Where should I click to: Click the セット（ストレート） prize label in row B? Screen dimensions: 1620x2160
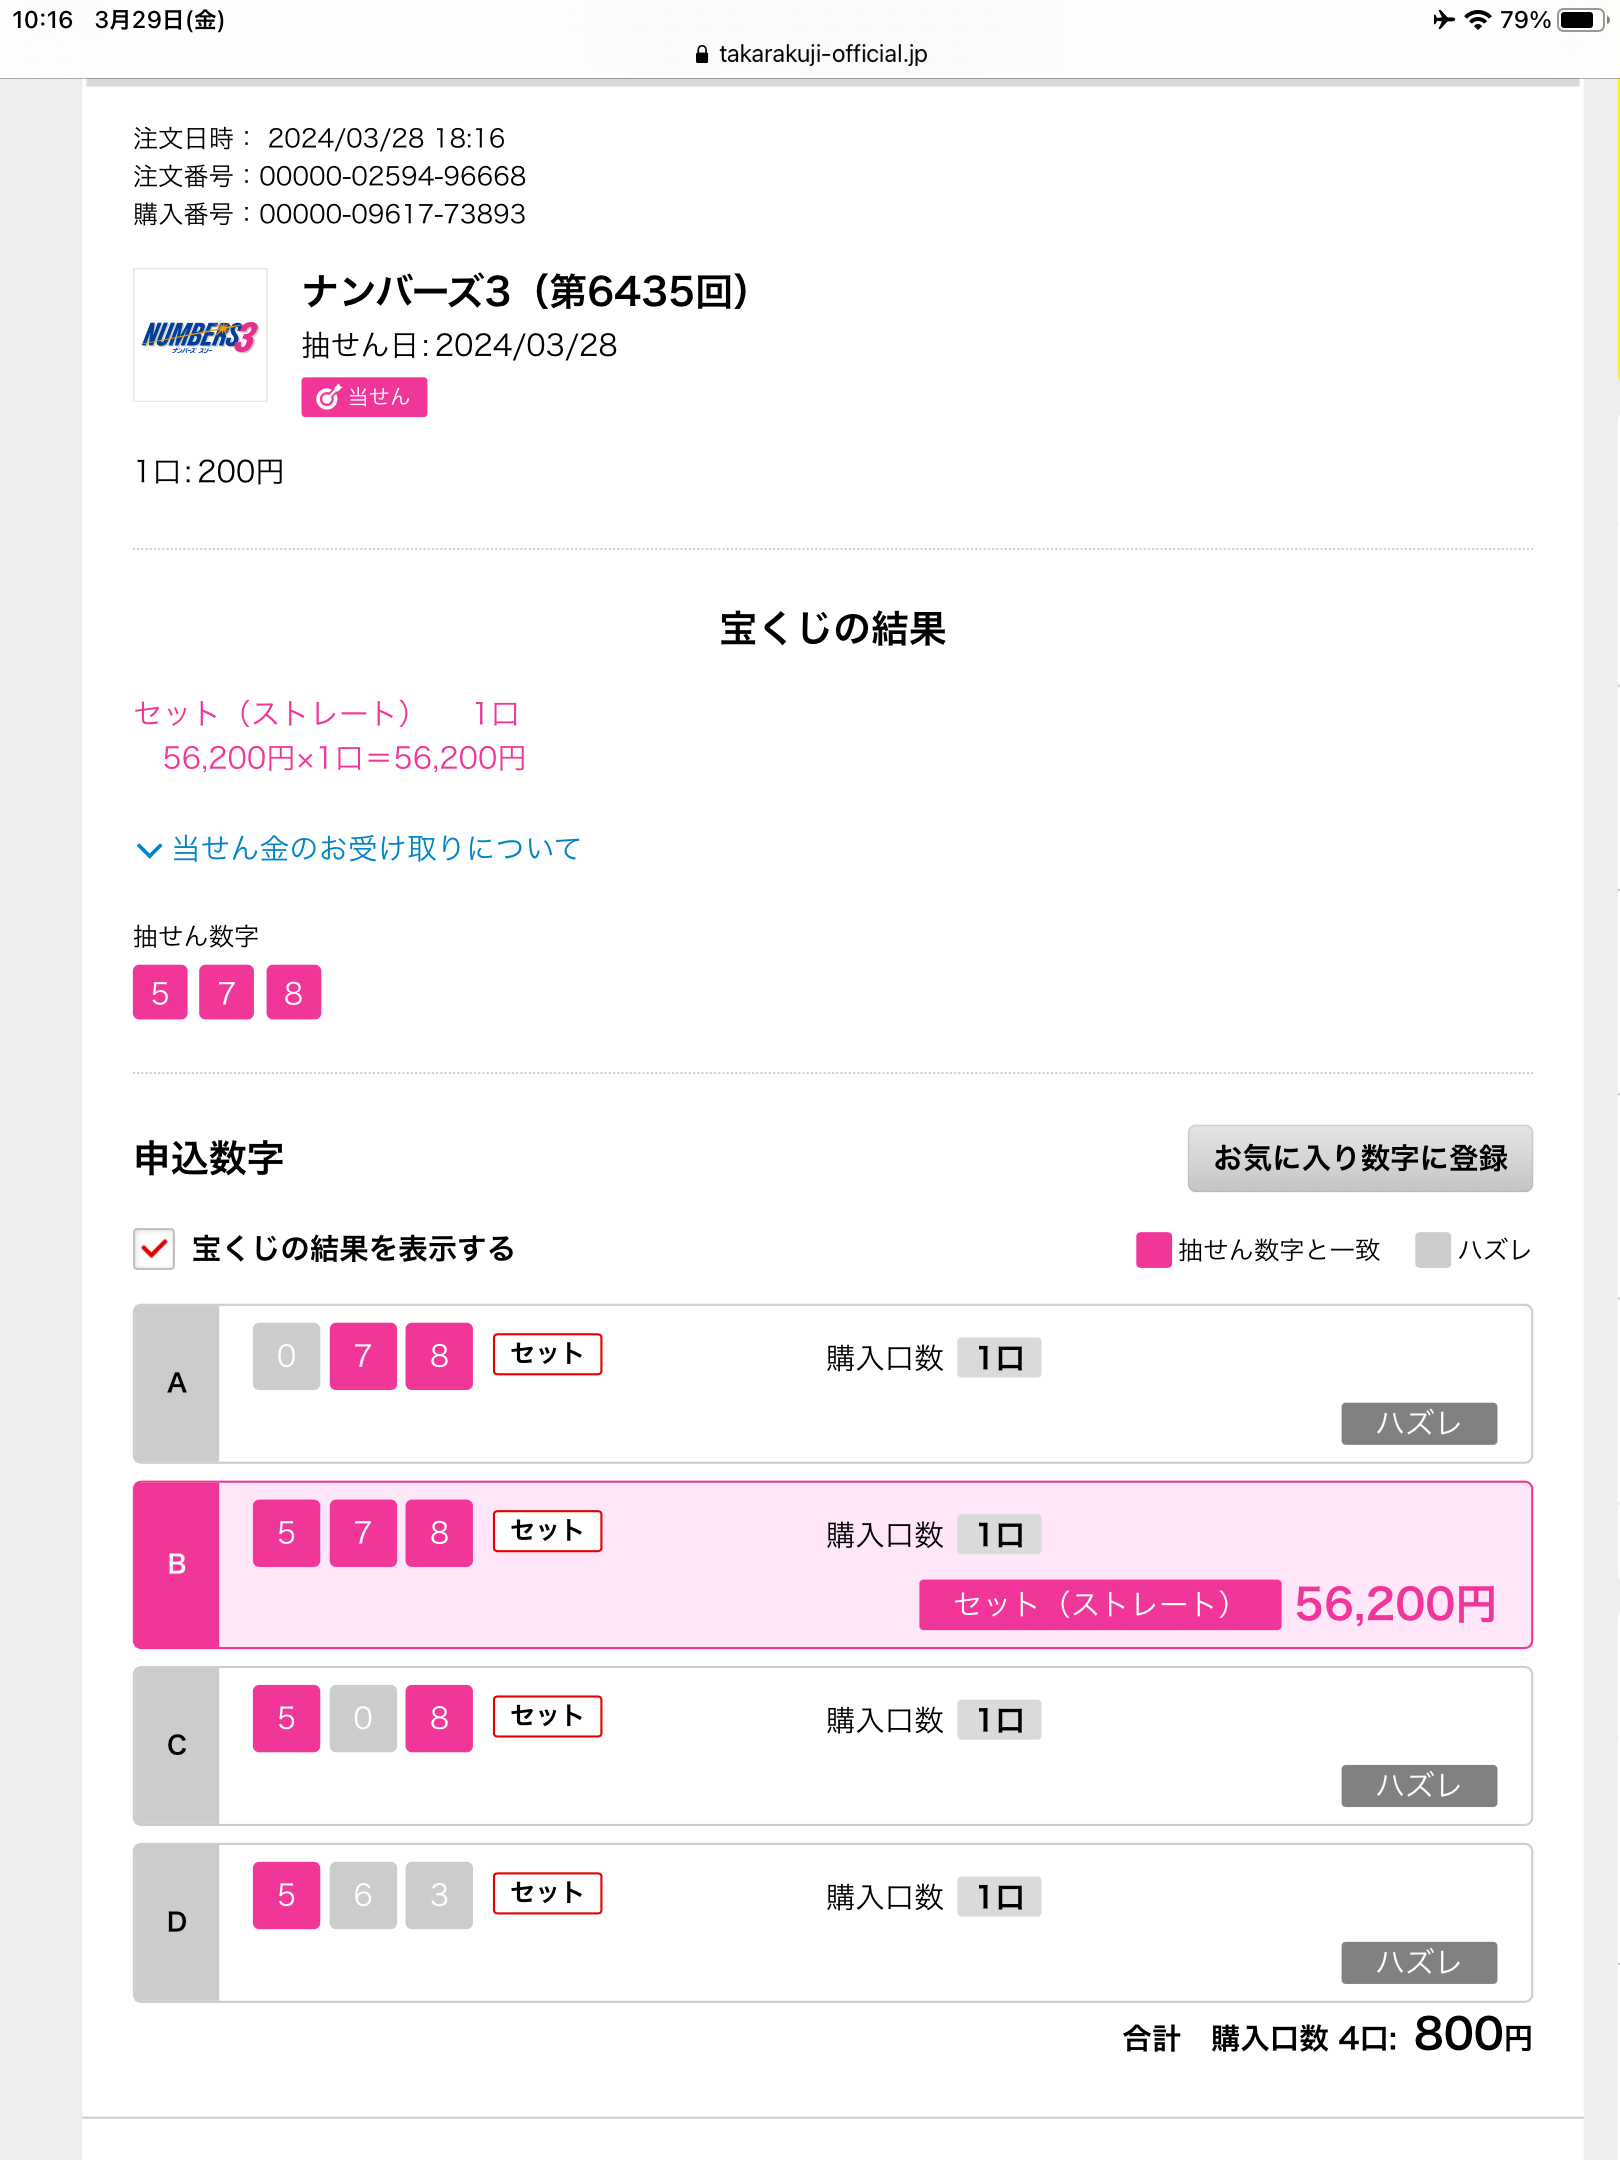[1100, 1605]
